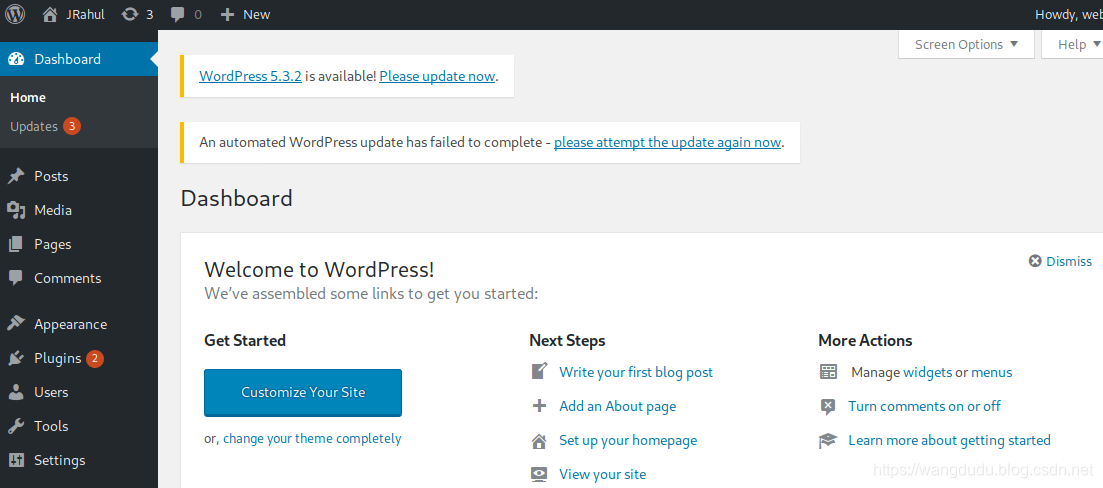Click the pencil icon for writing blog post
Image resolution: width=1103 pixels, height=488 pixels.
click(x=539, y=371)
